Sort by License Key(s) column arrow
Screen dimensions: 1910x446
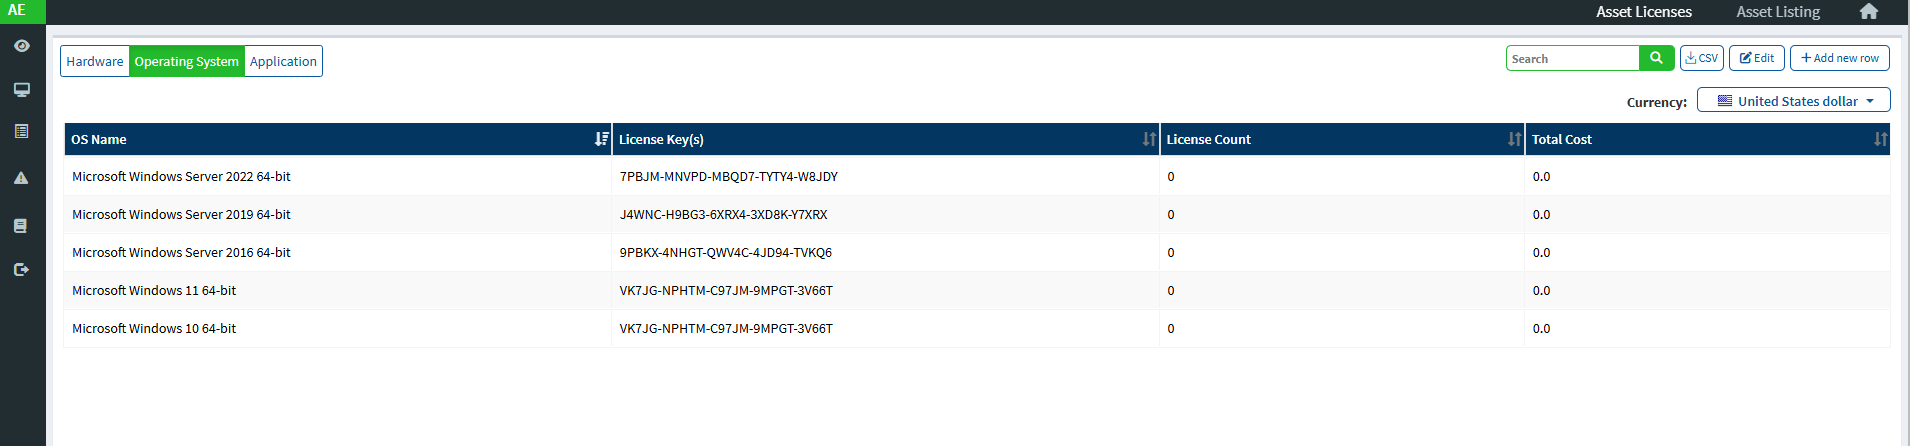(1149, 139)
